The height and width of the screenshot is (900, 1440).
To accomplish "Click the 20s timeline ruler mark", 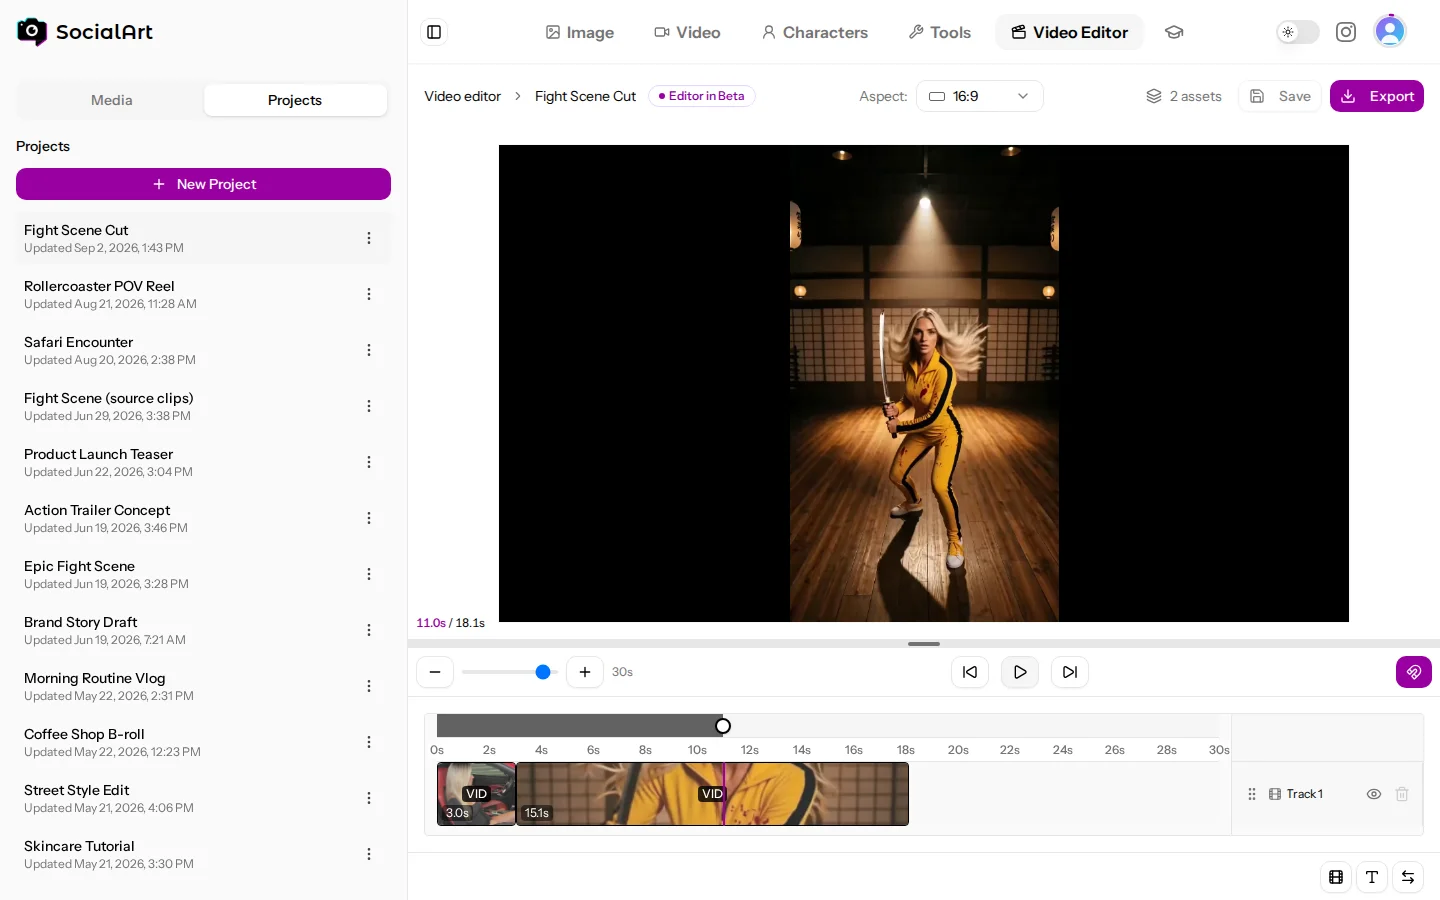I will 958,750.
